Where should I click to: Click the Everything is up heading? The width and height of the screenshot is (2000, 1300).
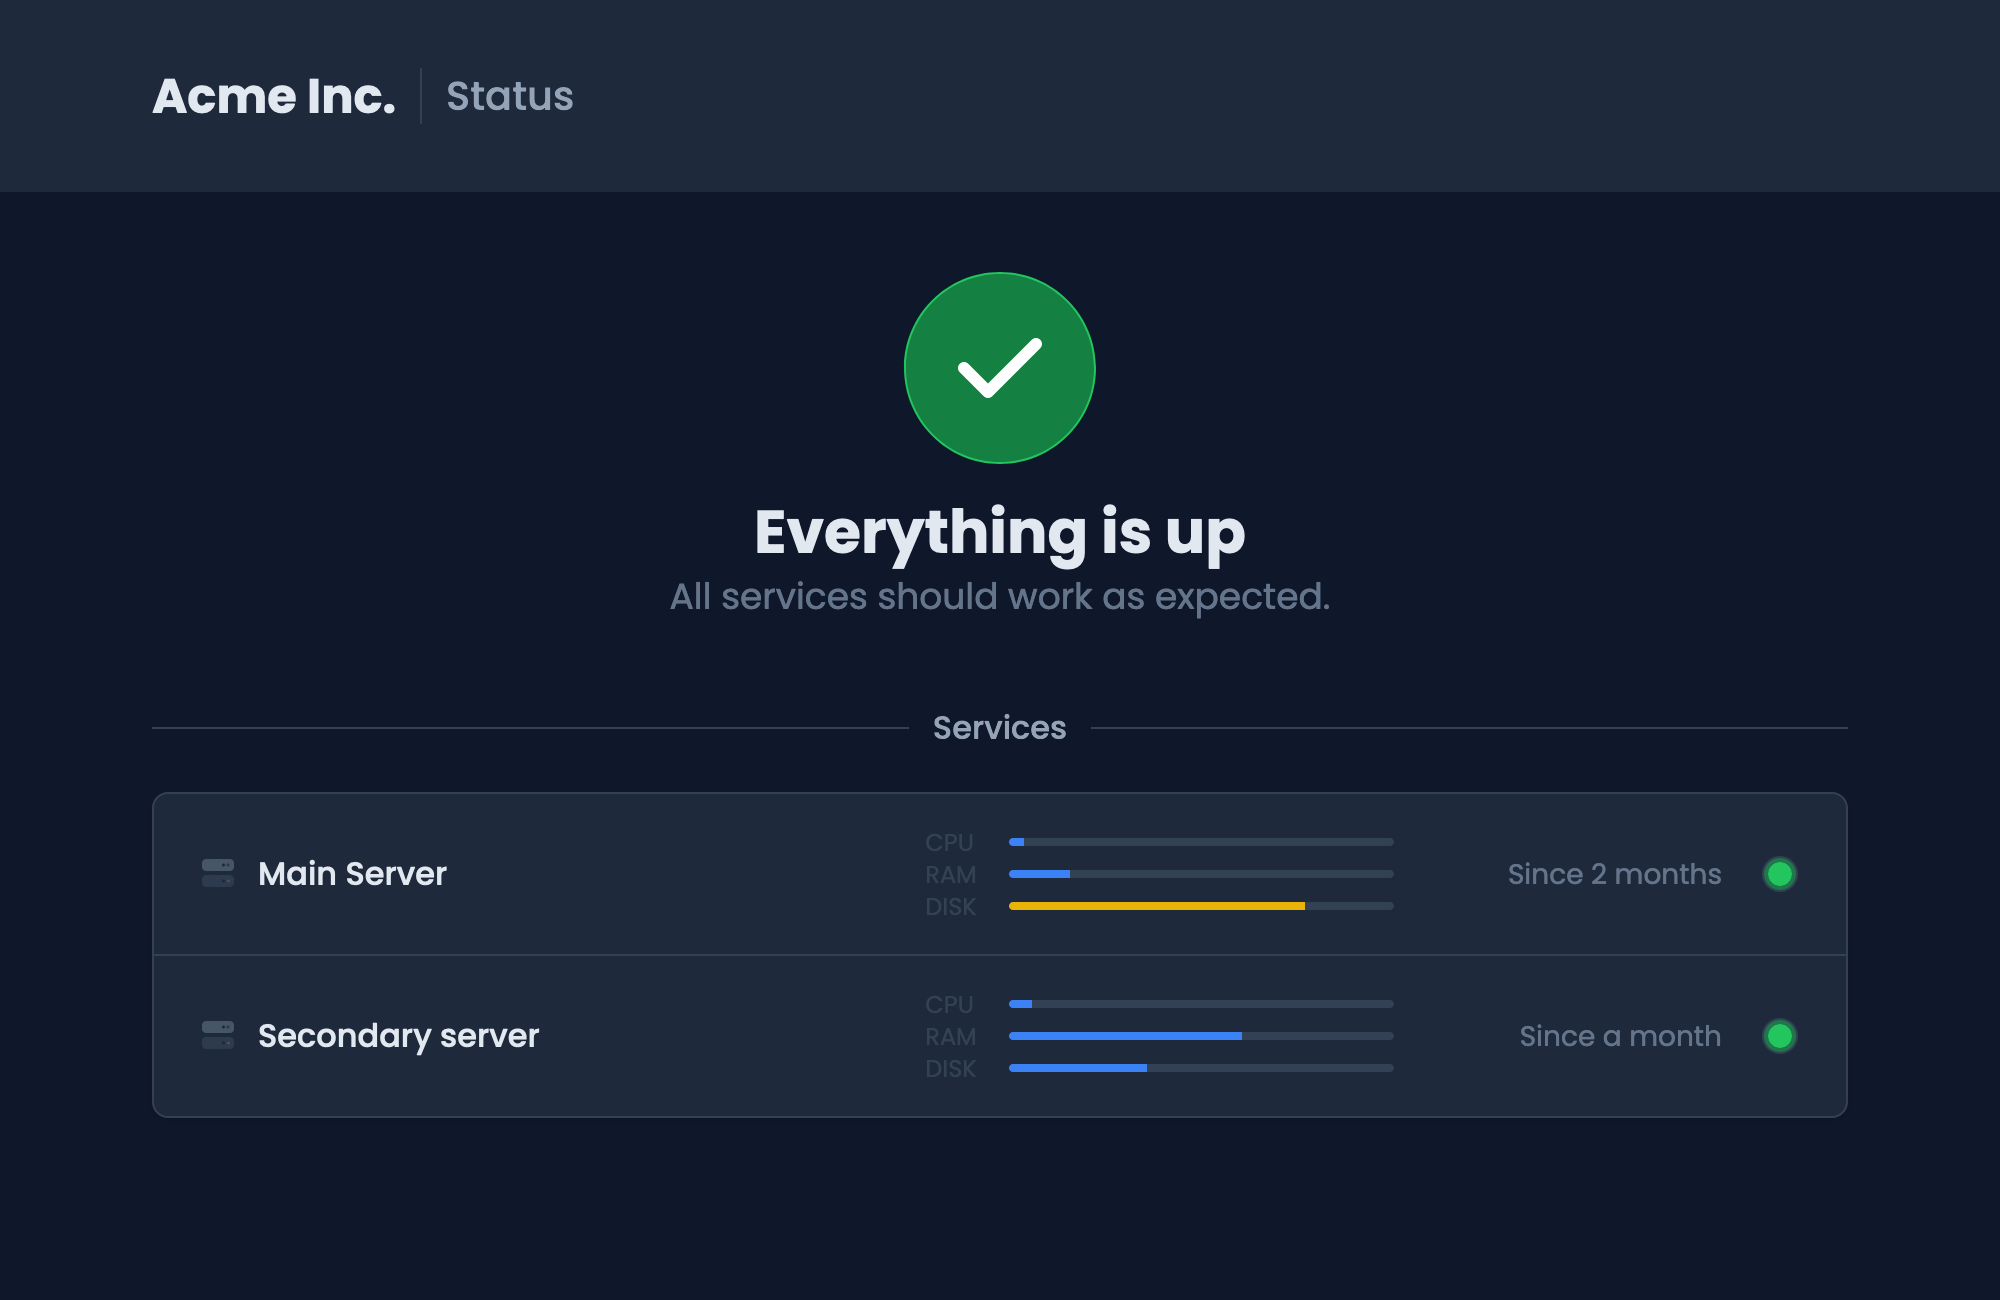tap(999, 532)
